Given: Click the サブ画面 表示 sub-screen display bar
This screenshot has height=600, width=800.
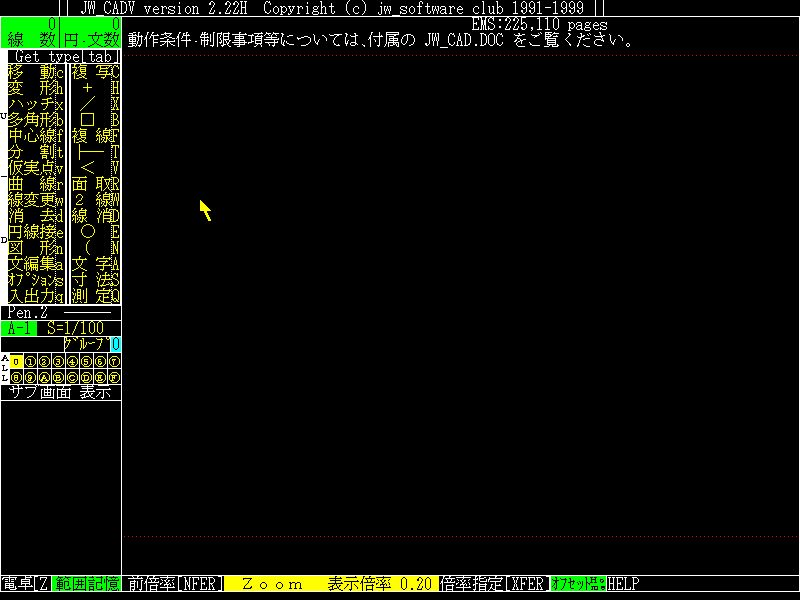Looking at the screenshot, I should pyautogui.click(x=60, y=393).
